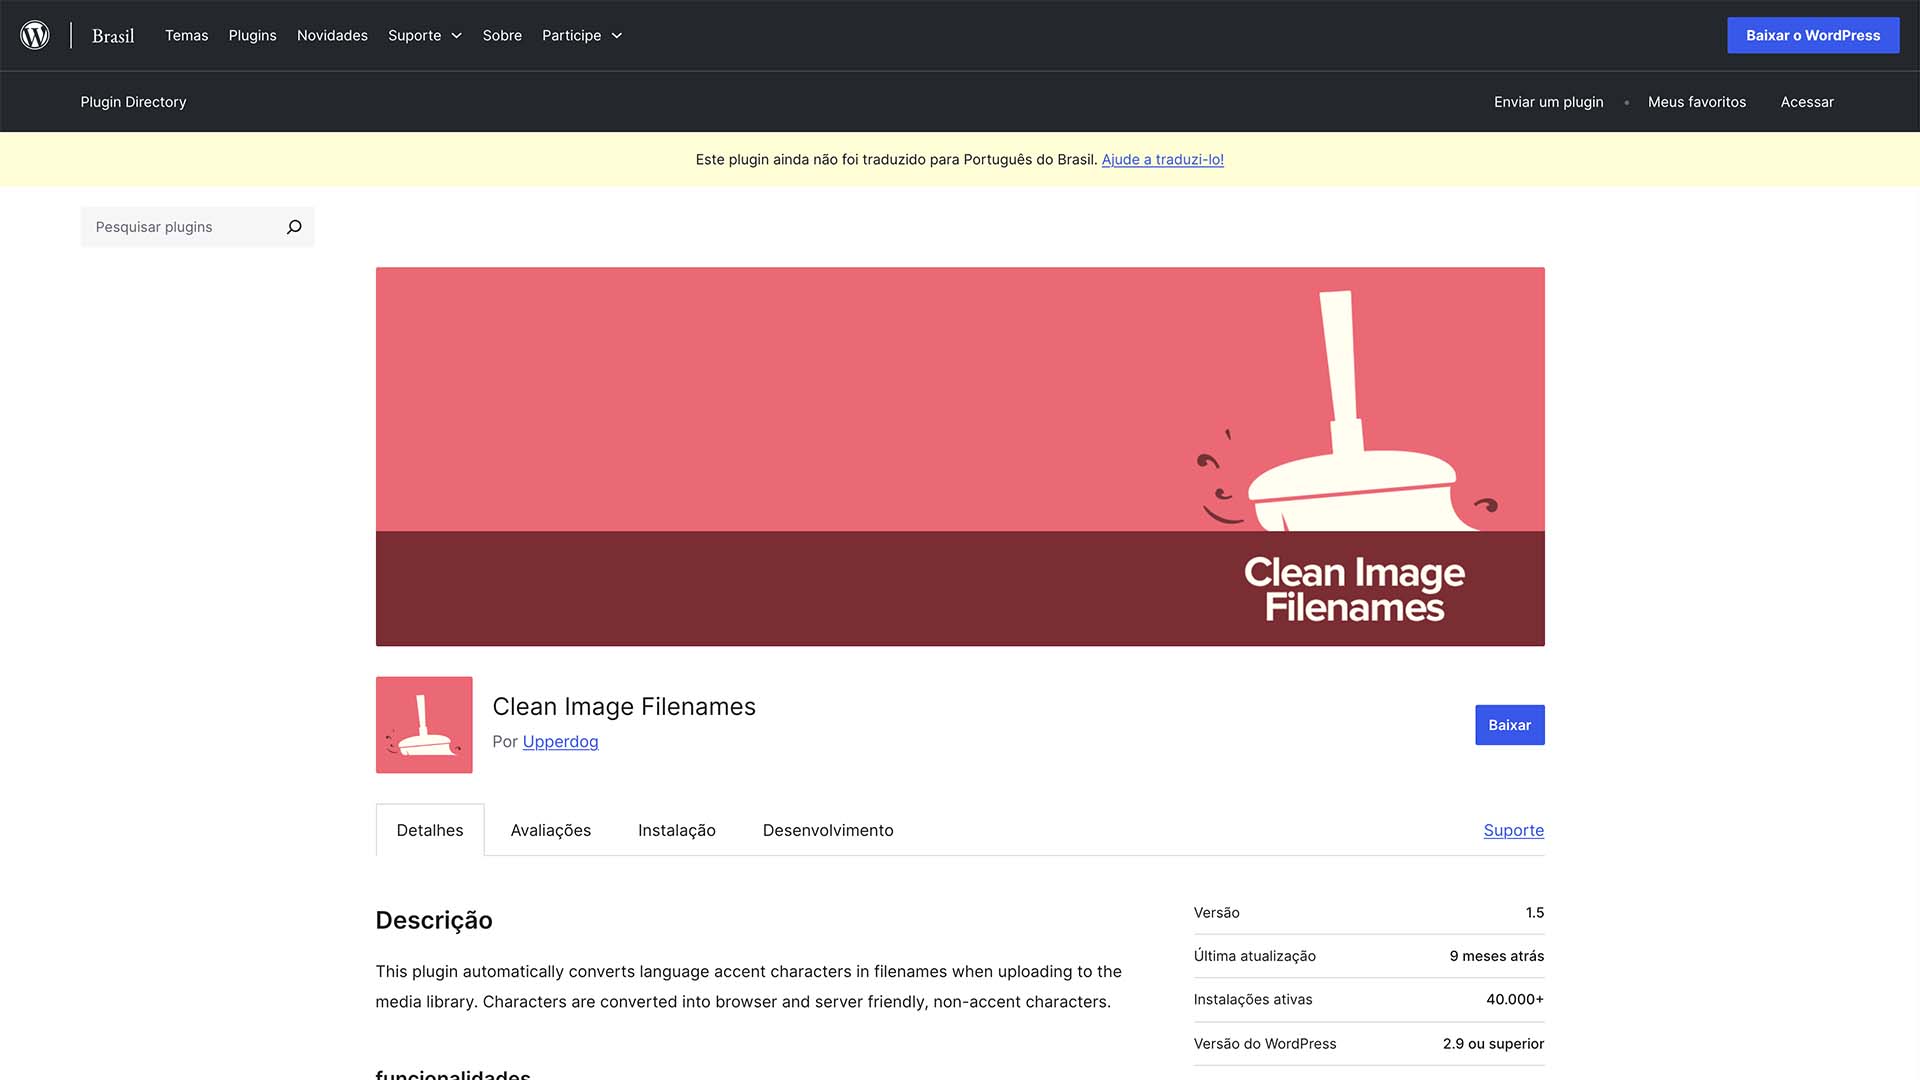Switch to the Avaliações tab
This screenshot has width=1920, height=1080.
point(551,830)
